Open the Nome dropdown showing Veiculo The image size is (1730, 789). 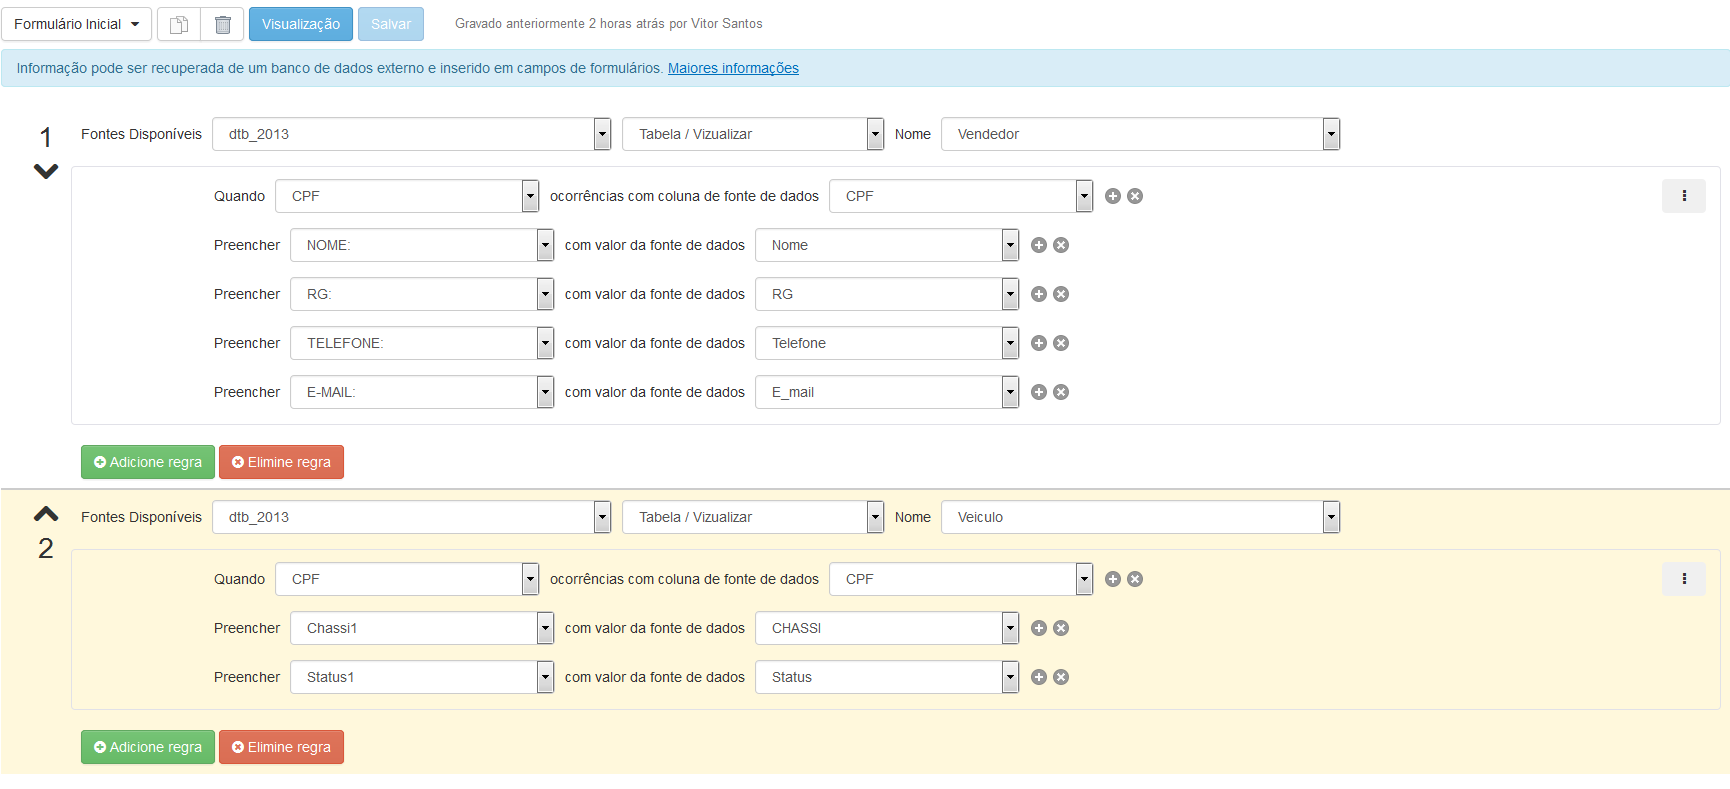pyautogui.click(x=1139, y=517)
